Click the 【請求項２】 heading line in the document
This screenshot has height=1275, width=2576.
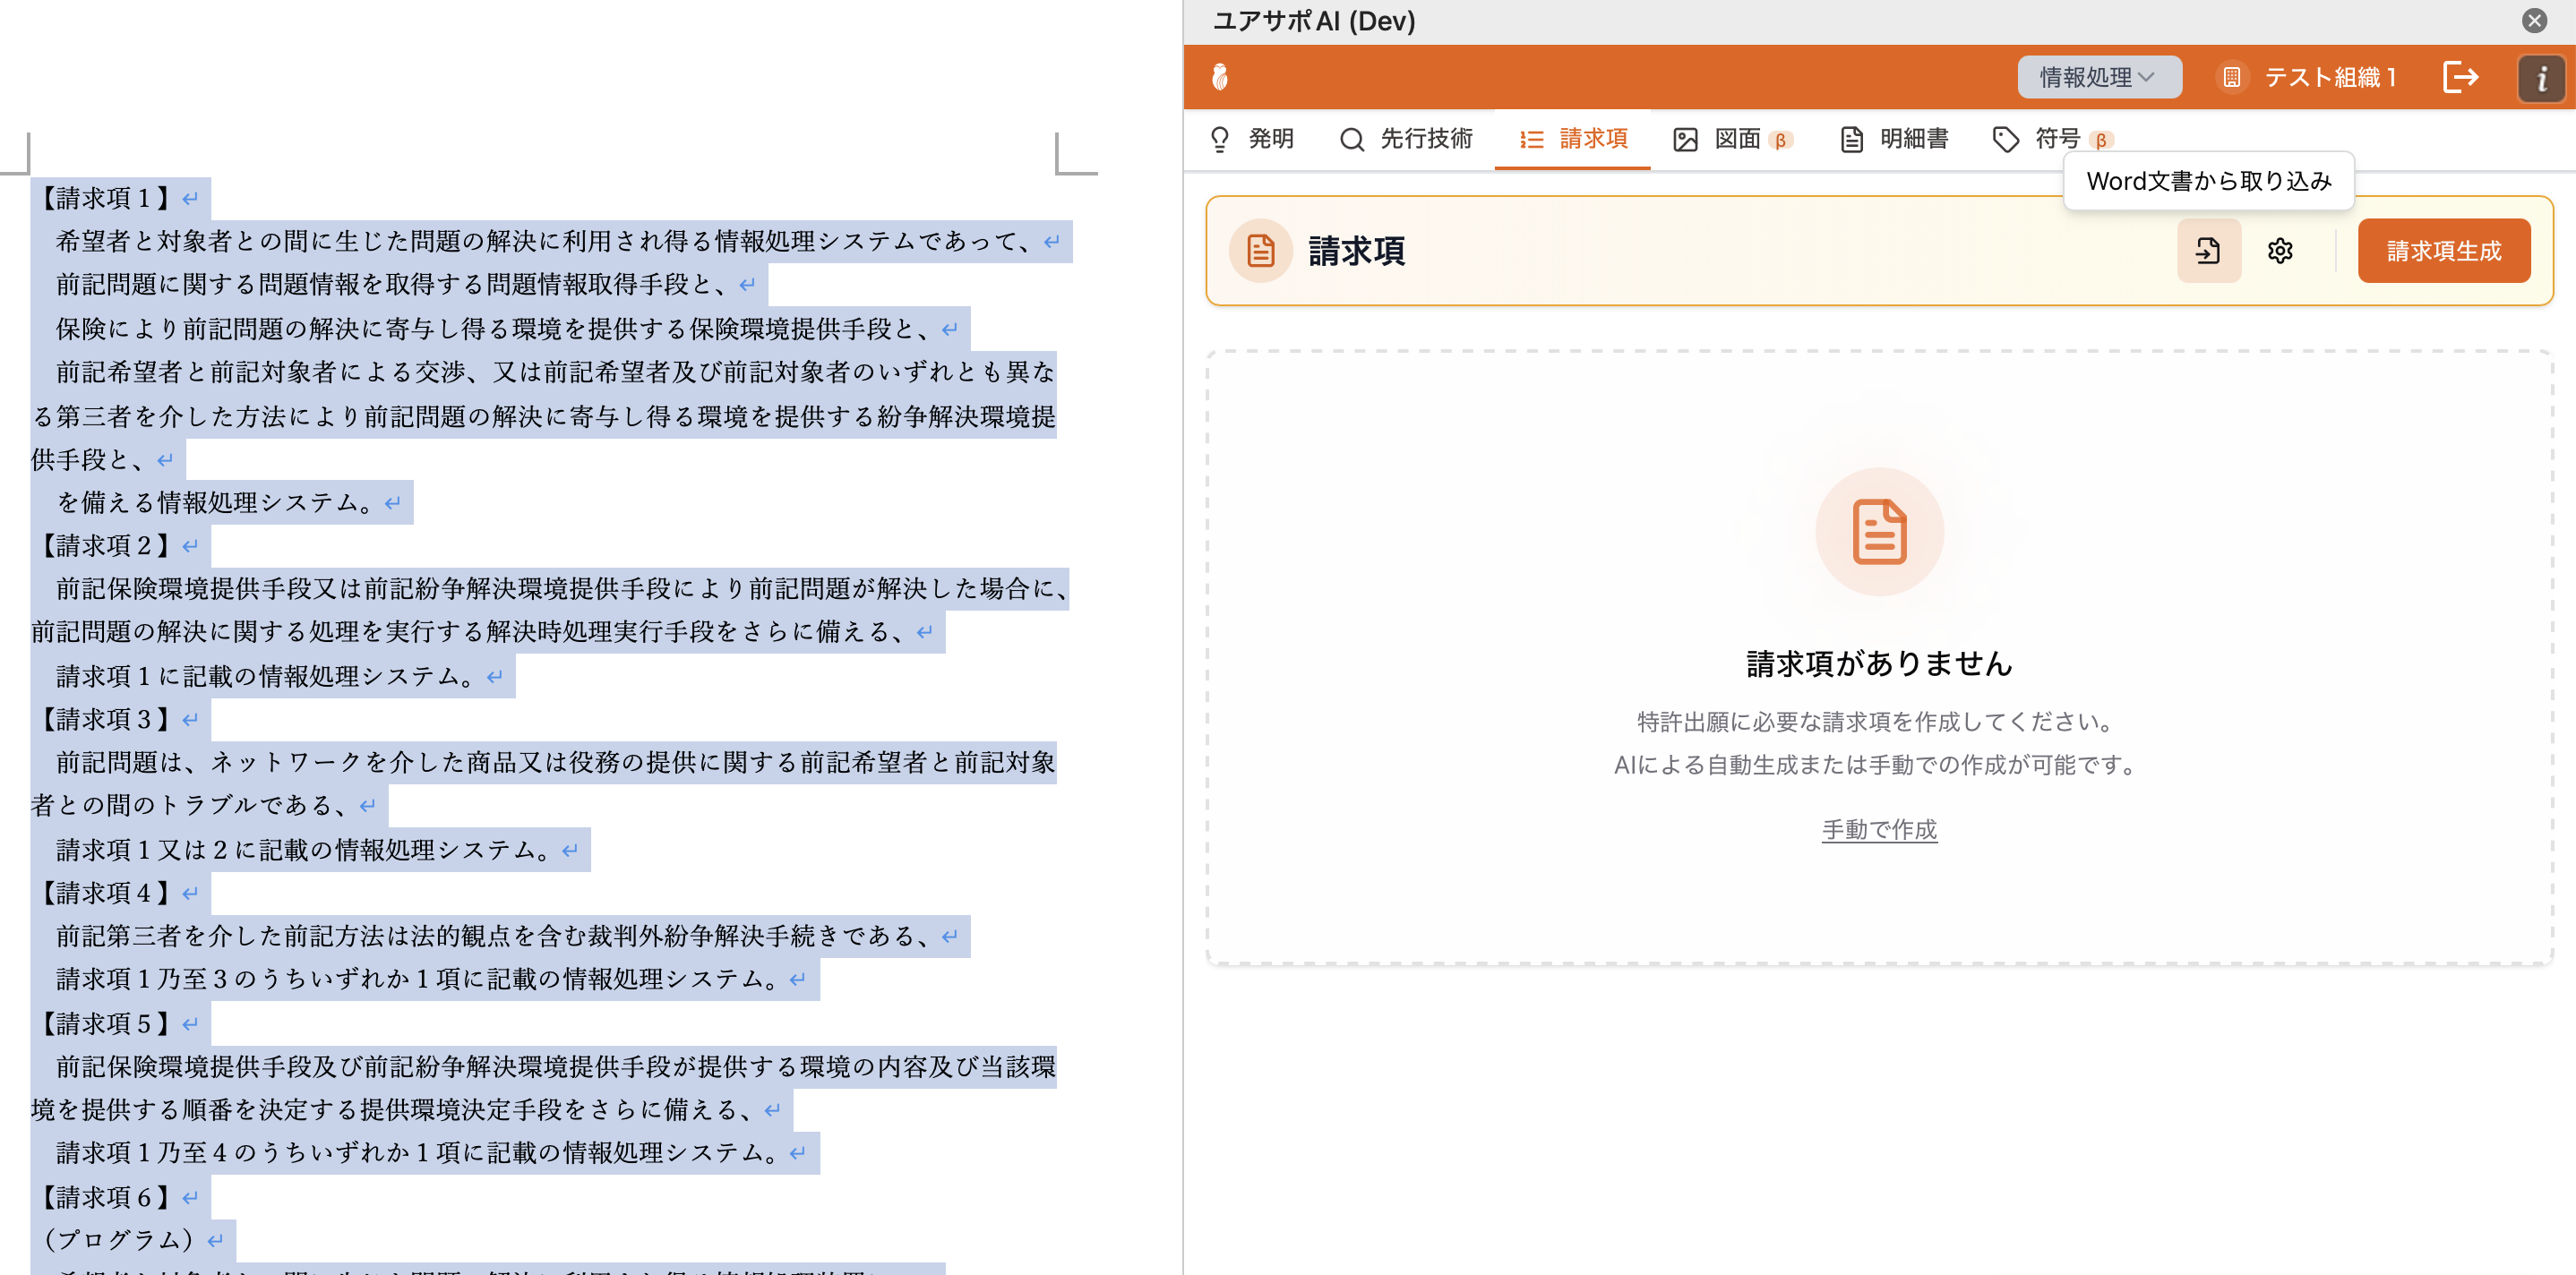coord(104,545)
